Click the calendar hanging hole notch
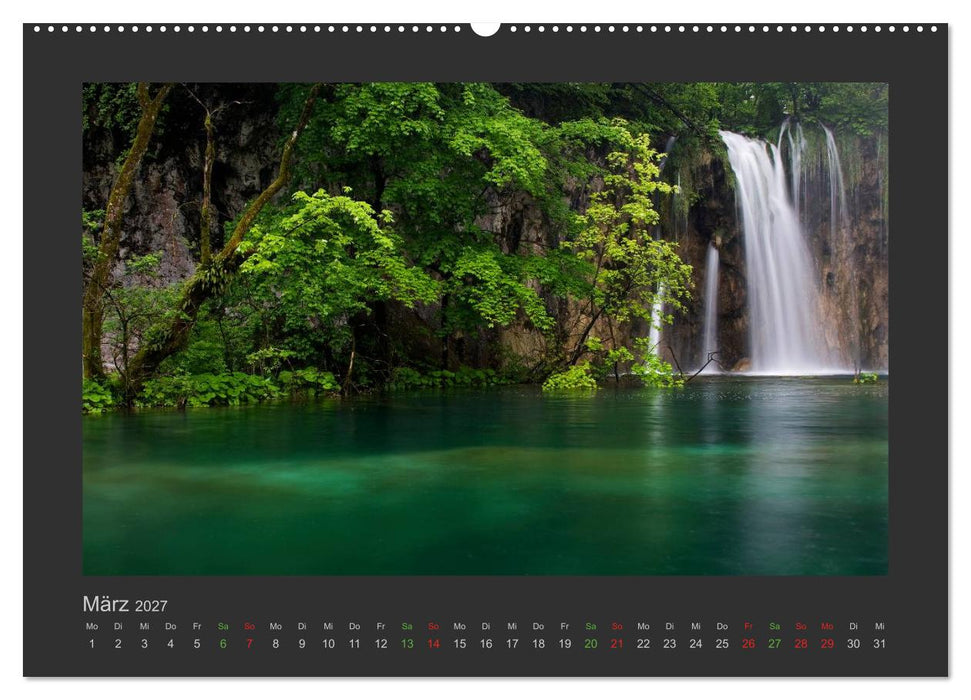The height and width of the screenshot is (700, 971). point(486,29)
